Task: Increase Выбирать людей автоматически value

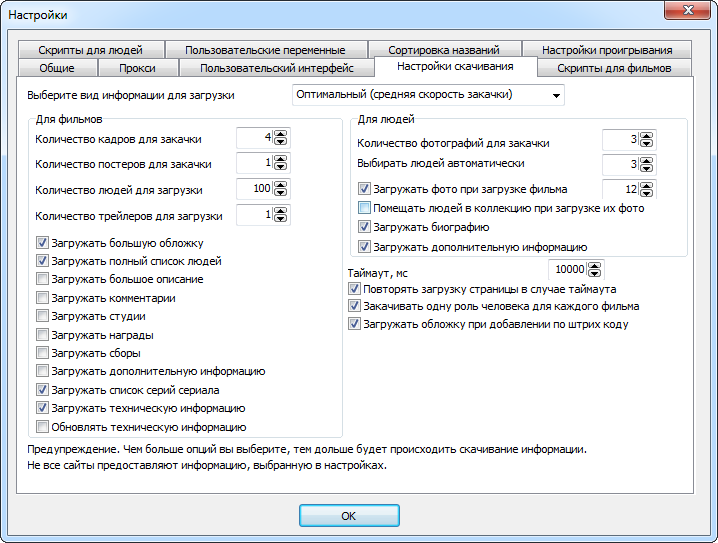Action: (647, 161)
